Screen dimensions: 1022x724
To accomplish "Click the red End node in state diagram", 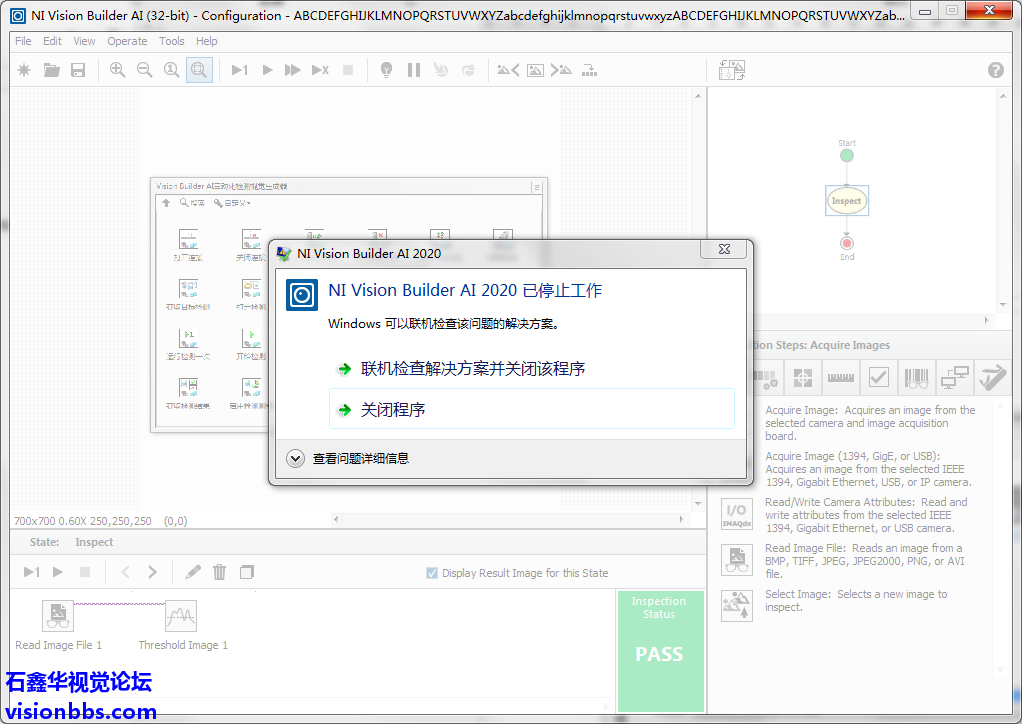I will 847,243.
